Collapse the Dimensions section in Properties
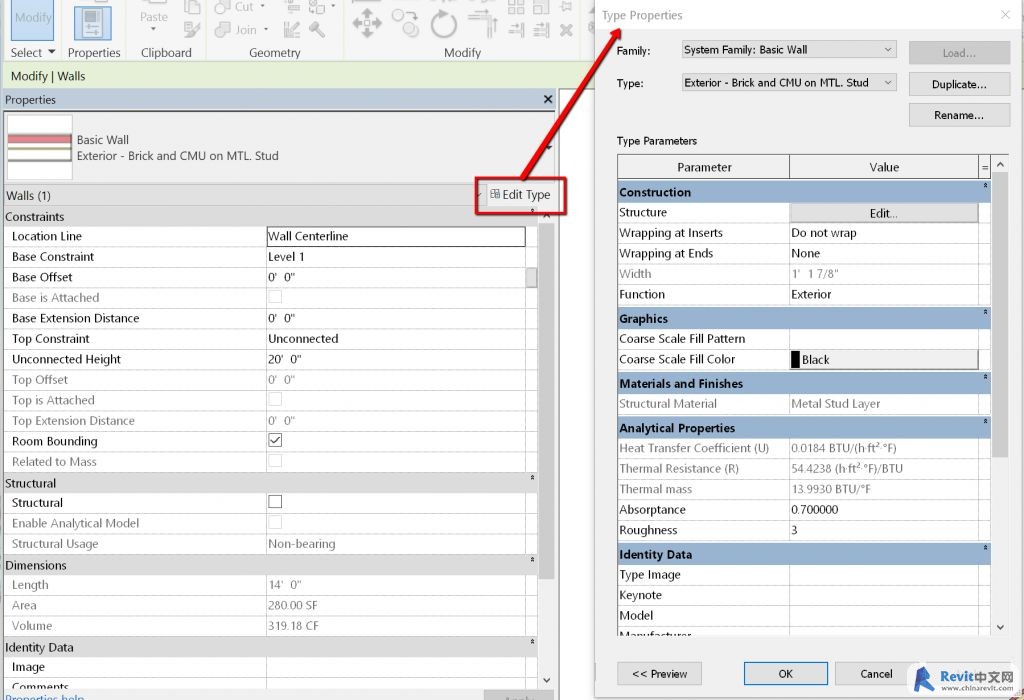Viewport: 1024px width, 700px height. point(532,560)
